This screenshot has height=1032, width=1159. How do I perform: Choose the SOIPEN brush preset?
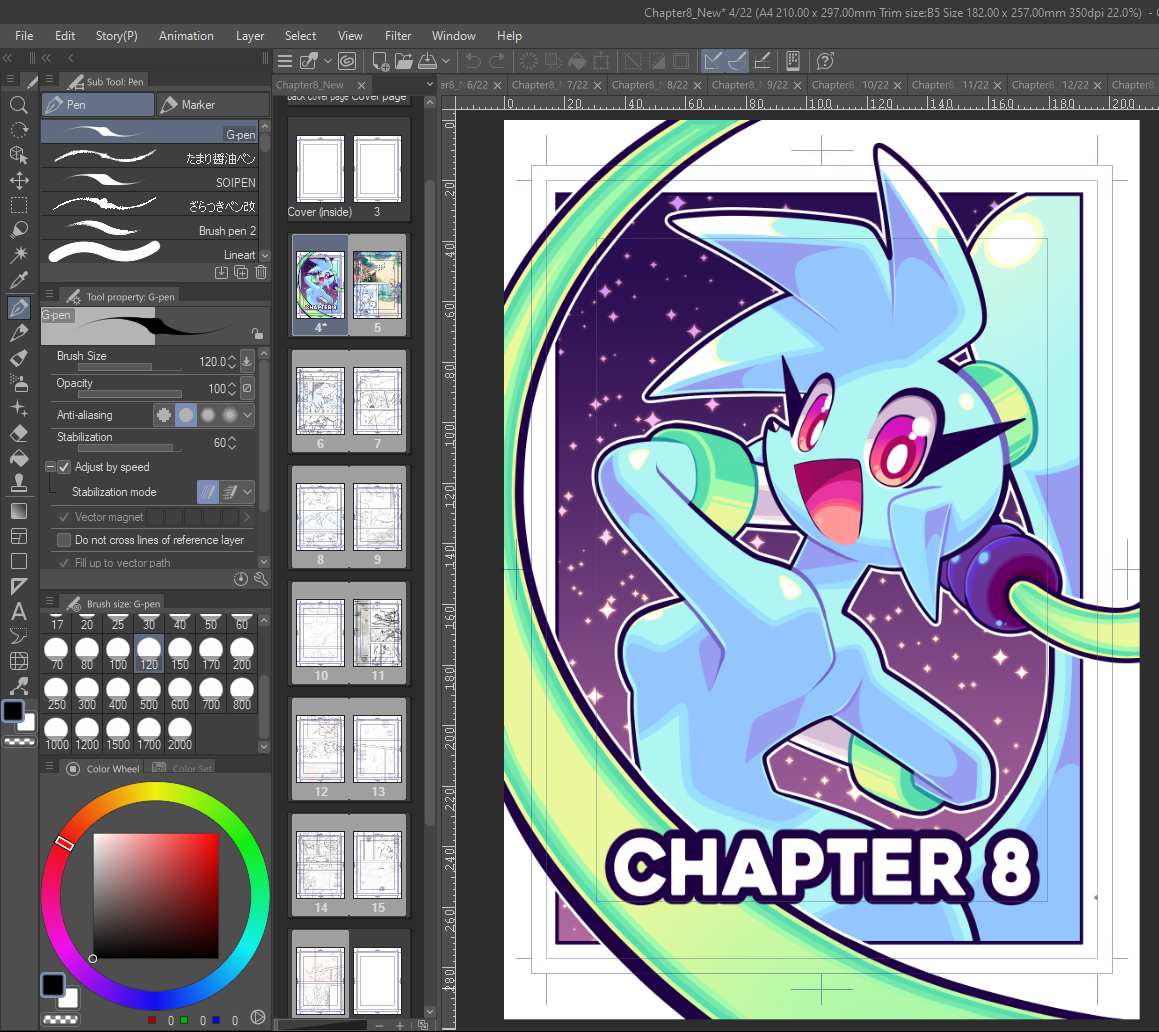click(x=150, y=181)
